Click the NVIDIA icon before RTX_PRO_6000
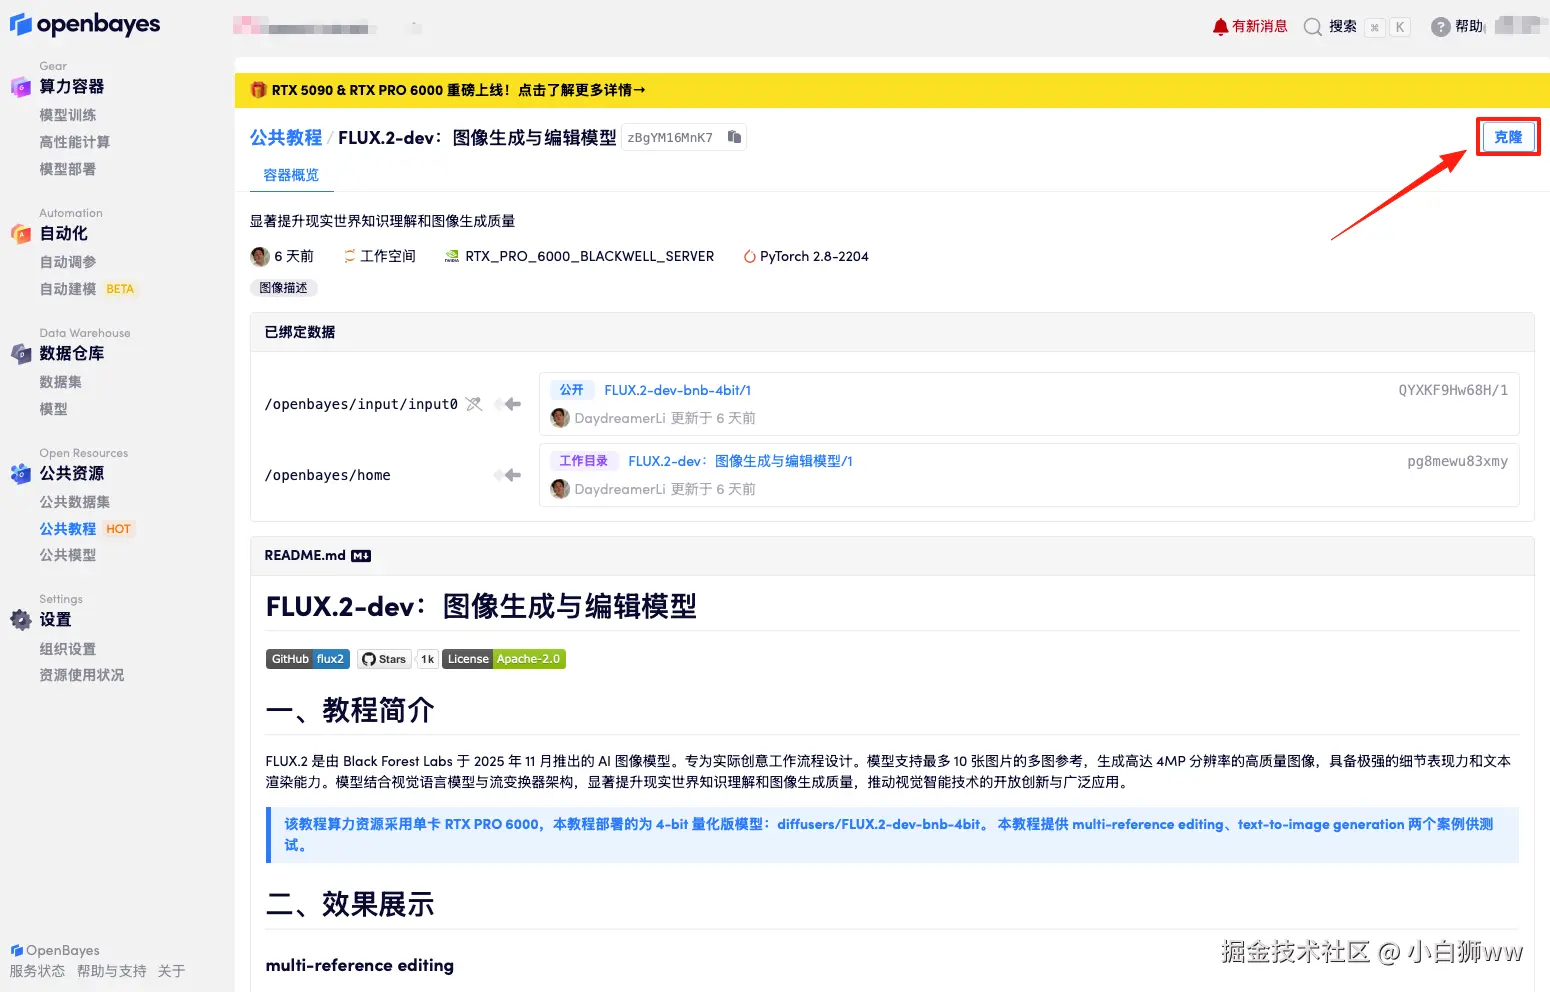 coord(452,257)
